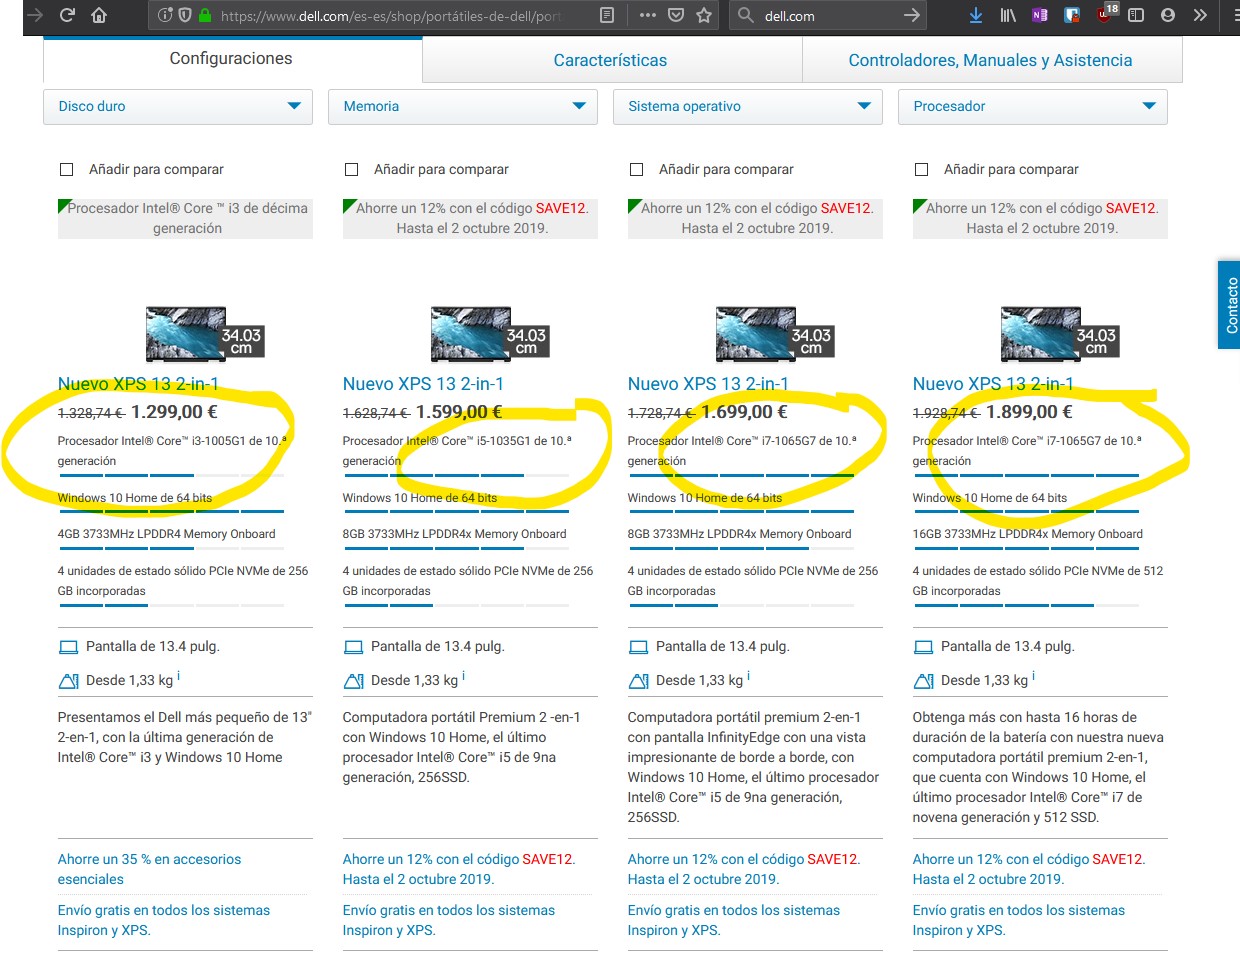Click Envío gratis link under i3 model
1240x958 pixels.
[x=164, y=920]
